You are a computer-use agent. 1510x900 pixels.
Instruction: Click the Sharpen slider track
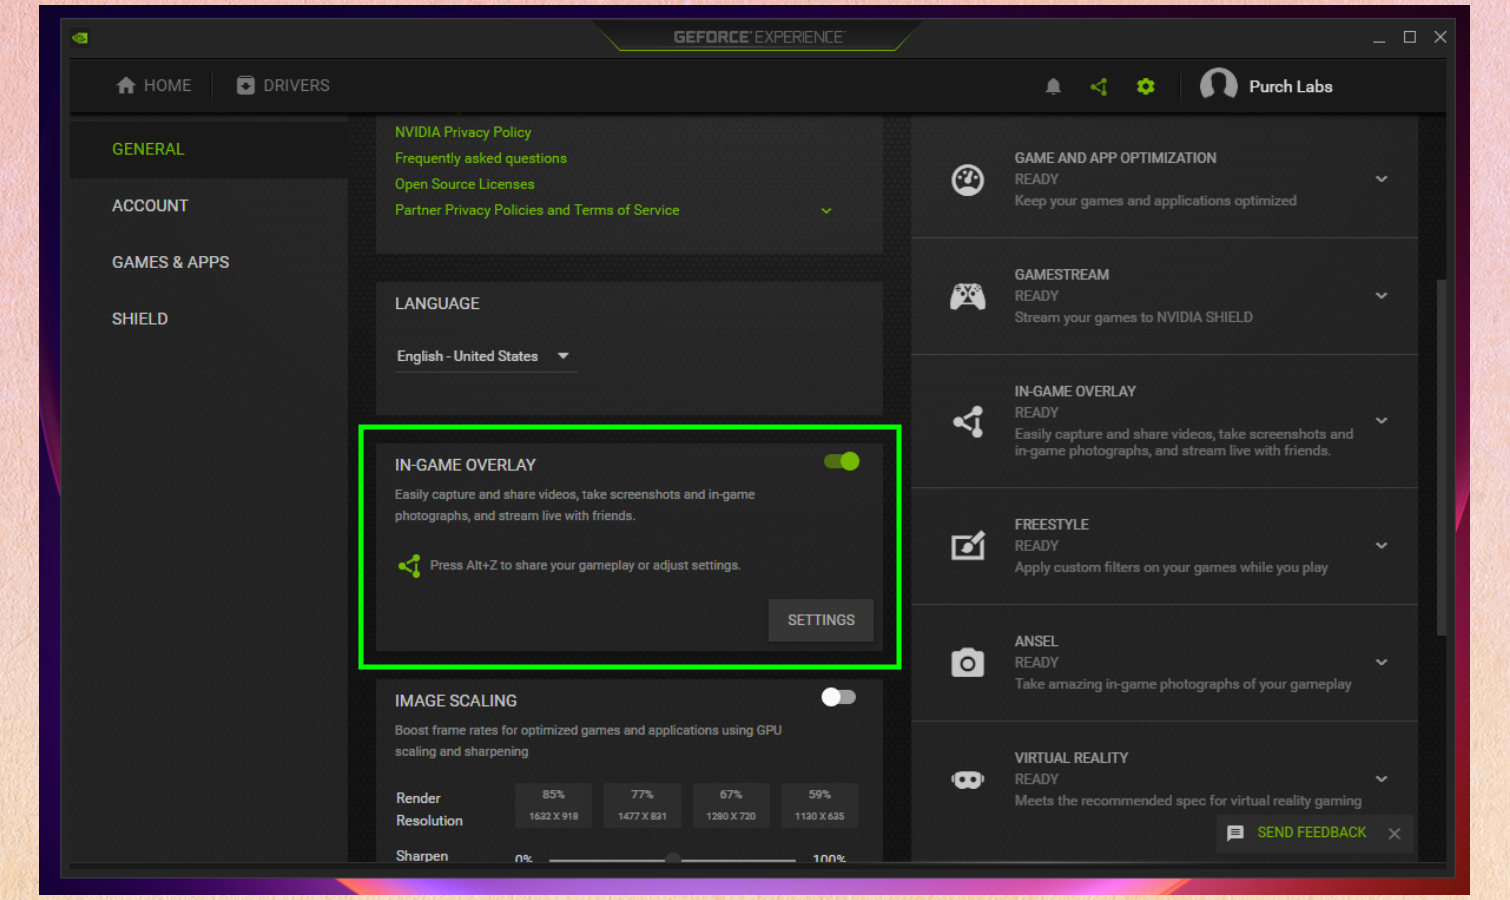[672, 859]
